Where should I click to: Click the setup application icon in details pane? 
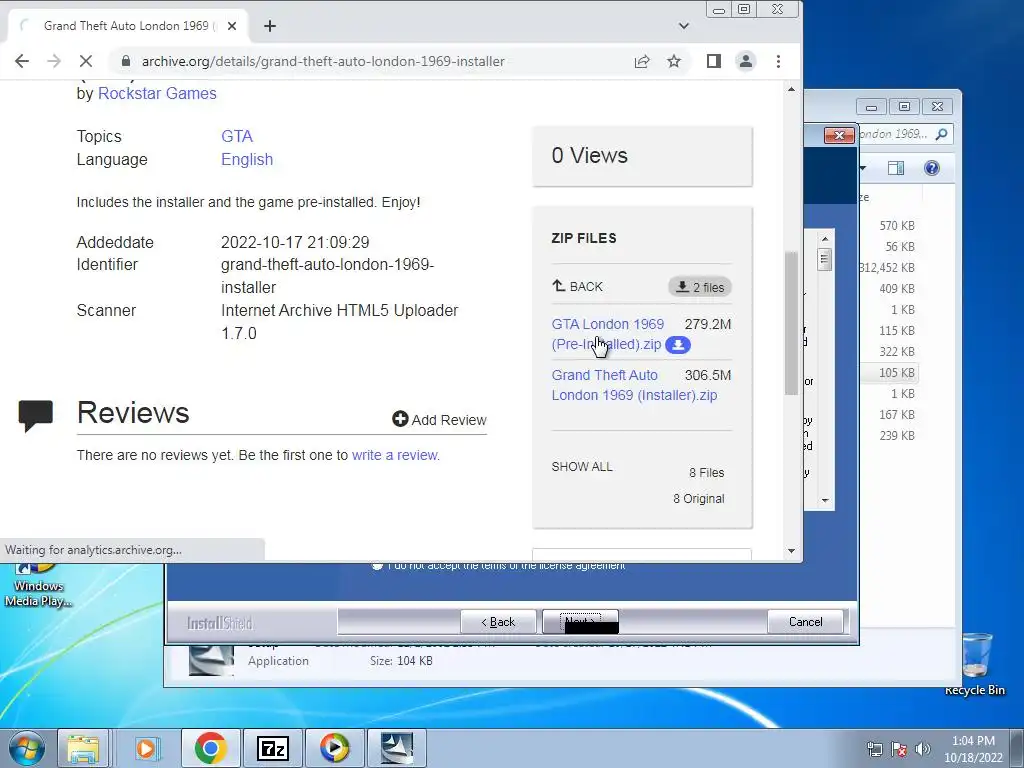tap(211, 660)
